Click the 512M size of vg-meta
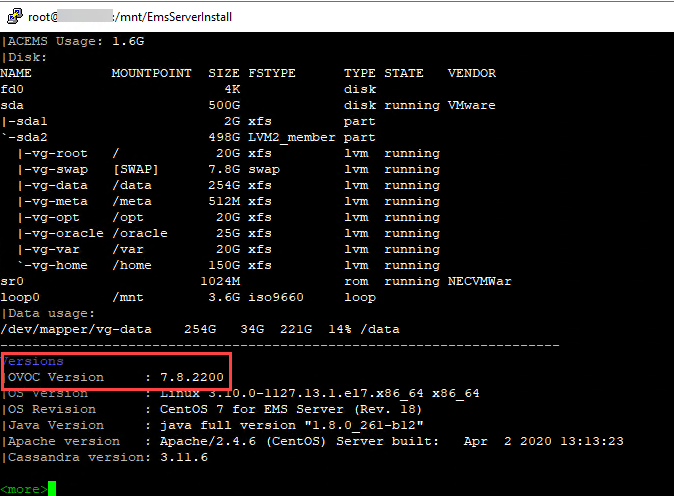Viewport: 674px width, 496px height. (x=224, y=201)
